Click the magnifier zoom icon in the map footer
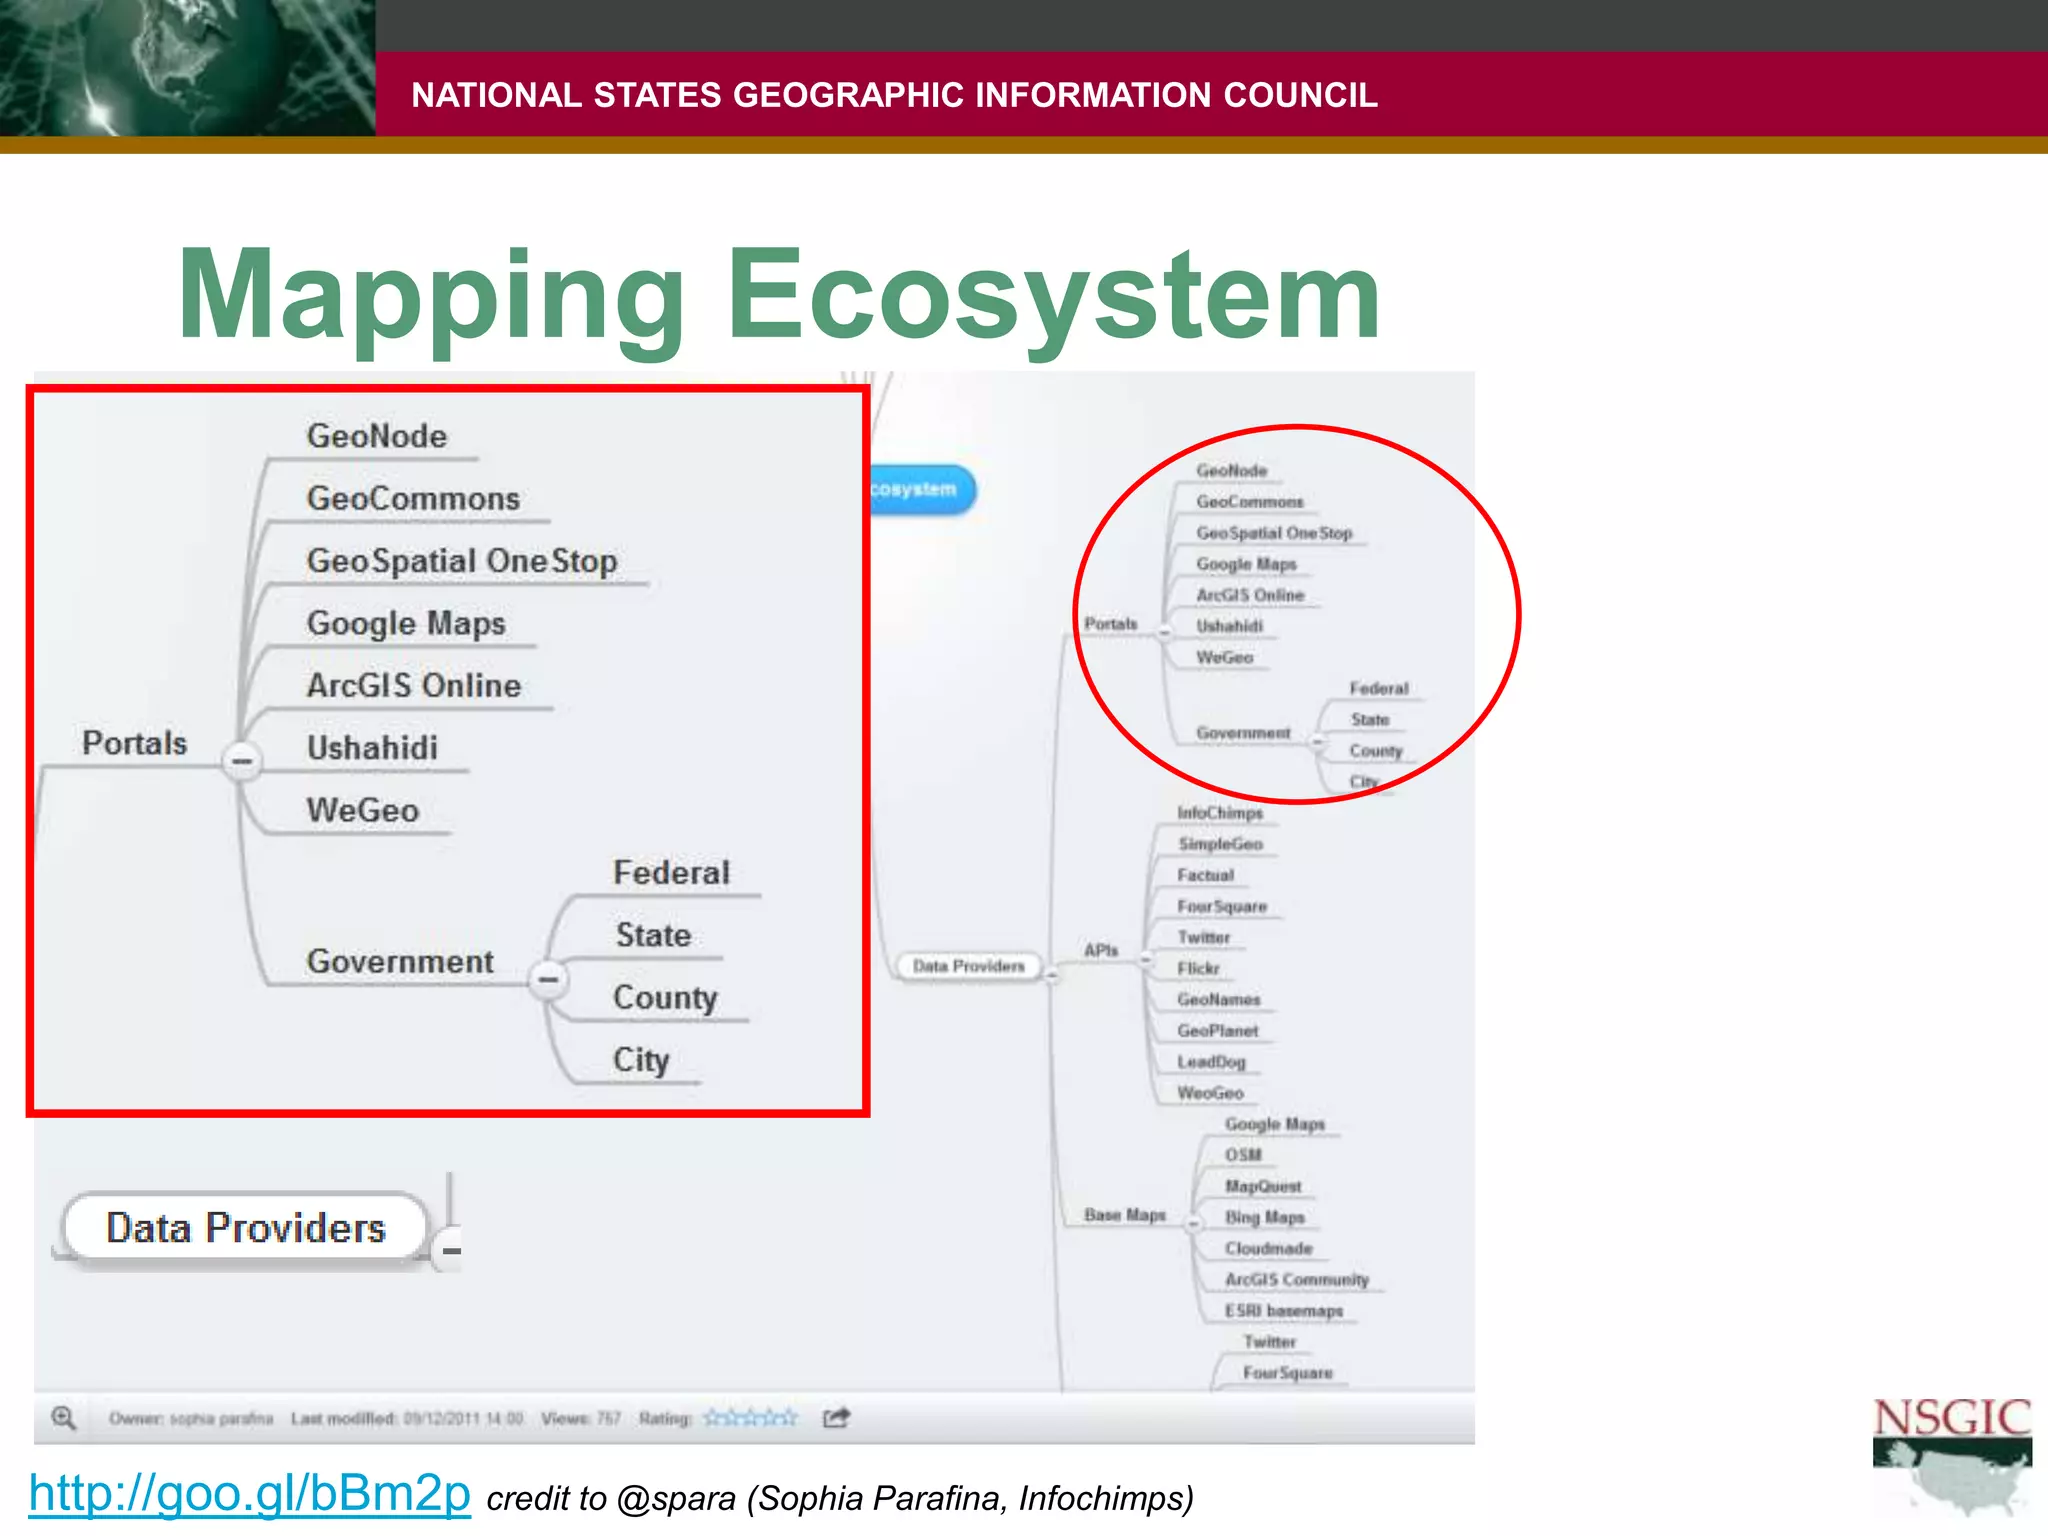This screenshot has height=1536, width=2048. 63,1418
